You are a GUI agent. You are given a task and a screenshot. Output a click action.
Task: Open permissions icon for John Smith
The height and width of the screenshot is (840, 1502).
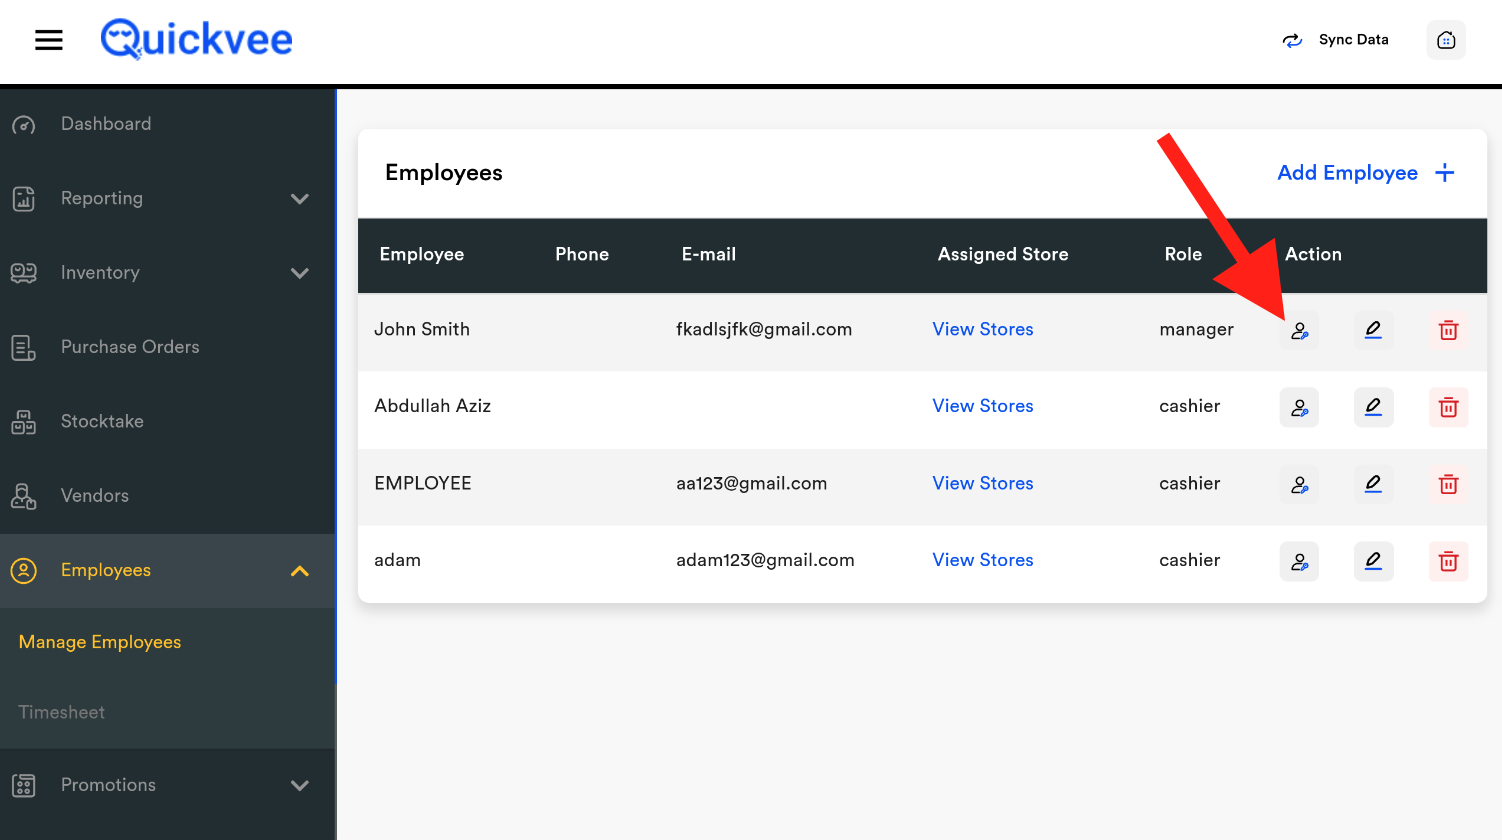(1299, 330)
